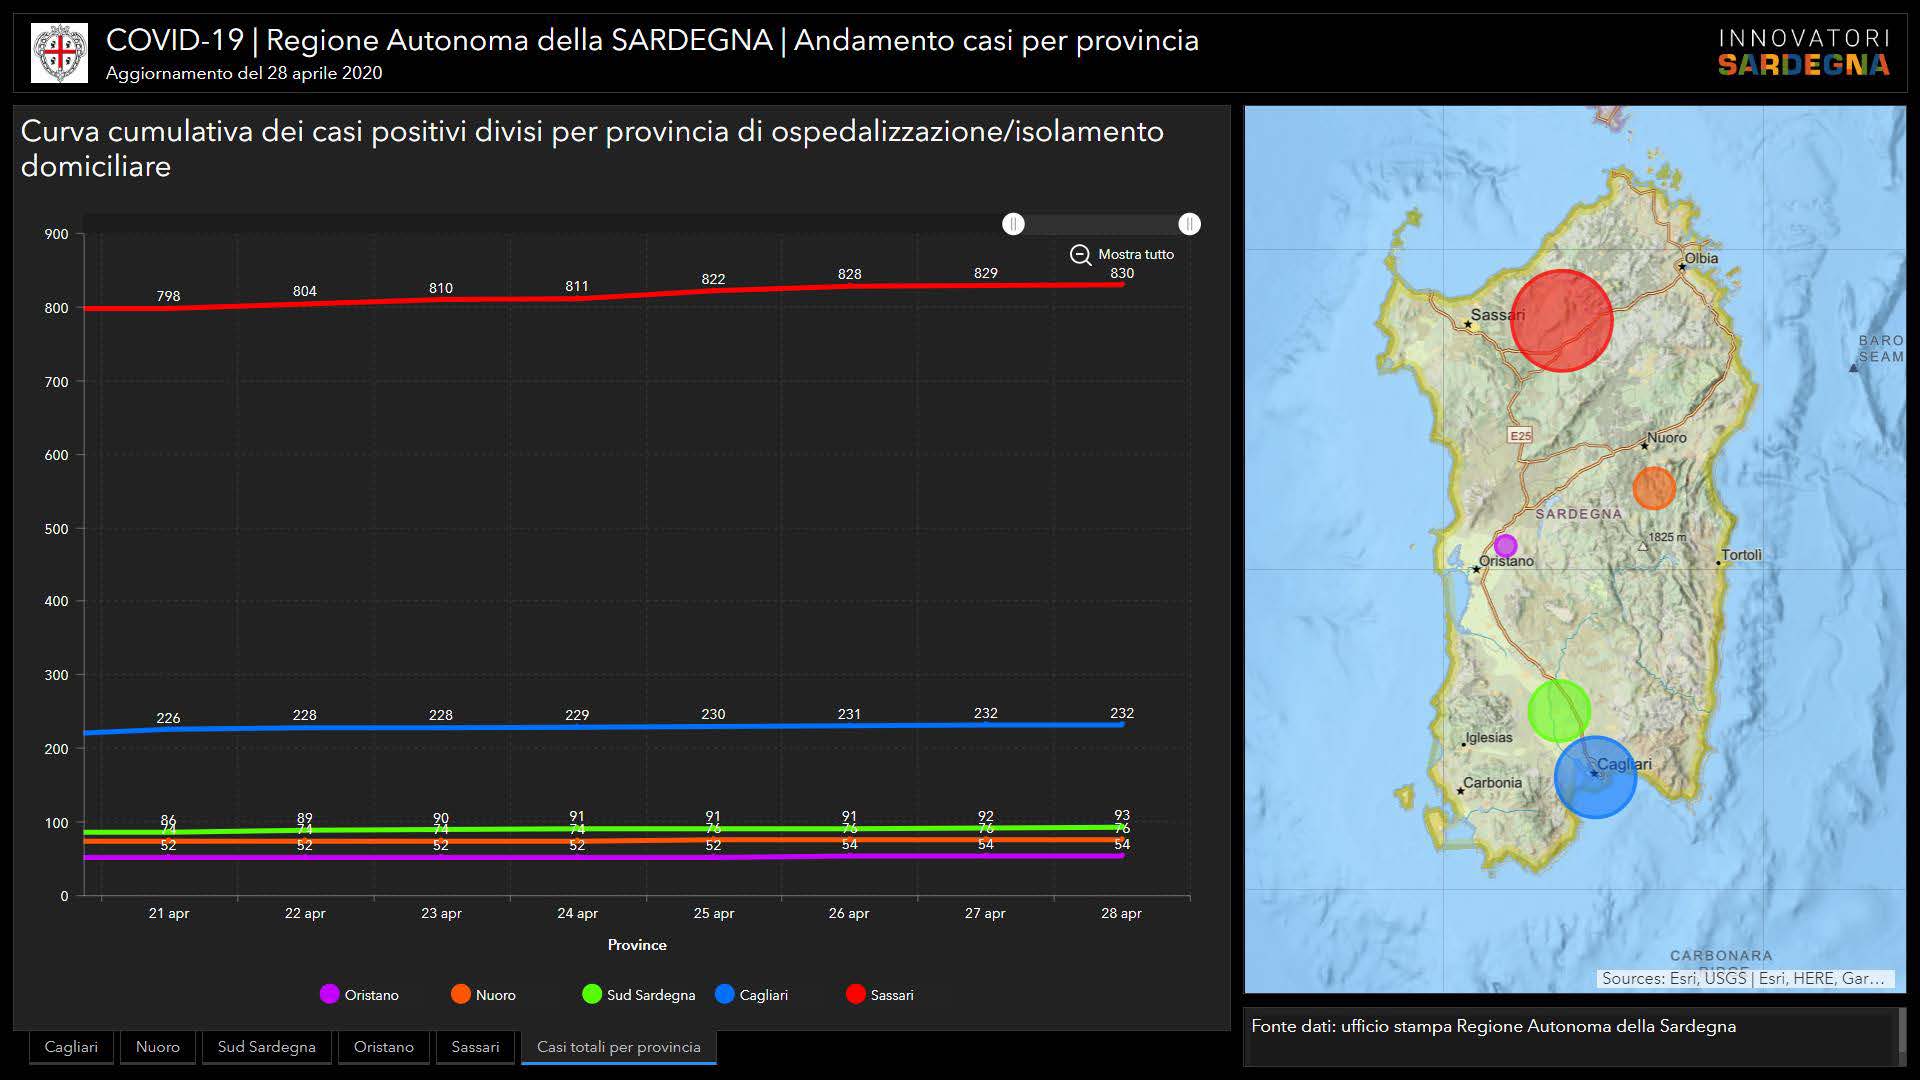Switch to the Cagliari tab
1920x1080 pixels.
tap(71, 1047)
